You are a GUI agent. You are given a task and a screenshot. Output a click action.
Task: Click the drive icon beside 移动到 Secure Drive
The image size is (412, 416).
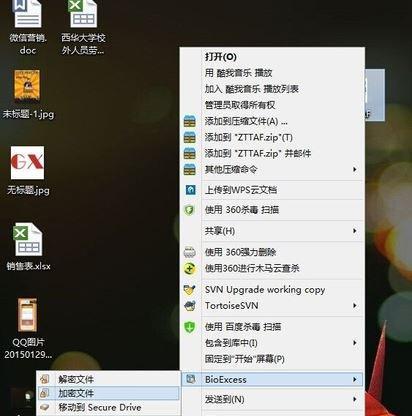coord(45,407)
